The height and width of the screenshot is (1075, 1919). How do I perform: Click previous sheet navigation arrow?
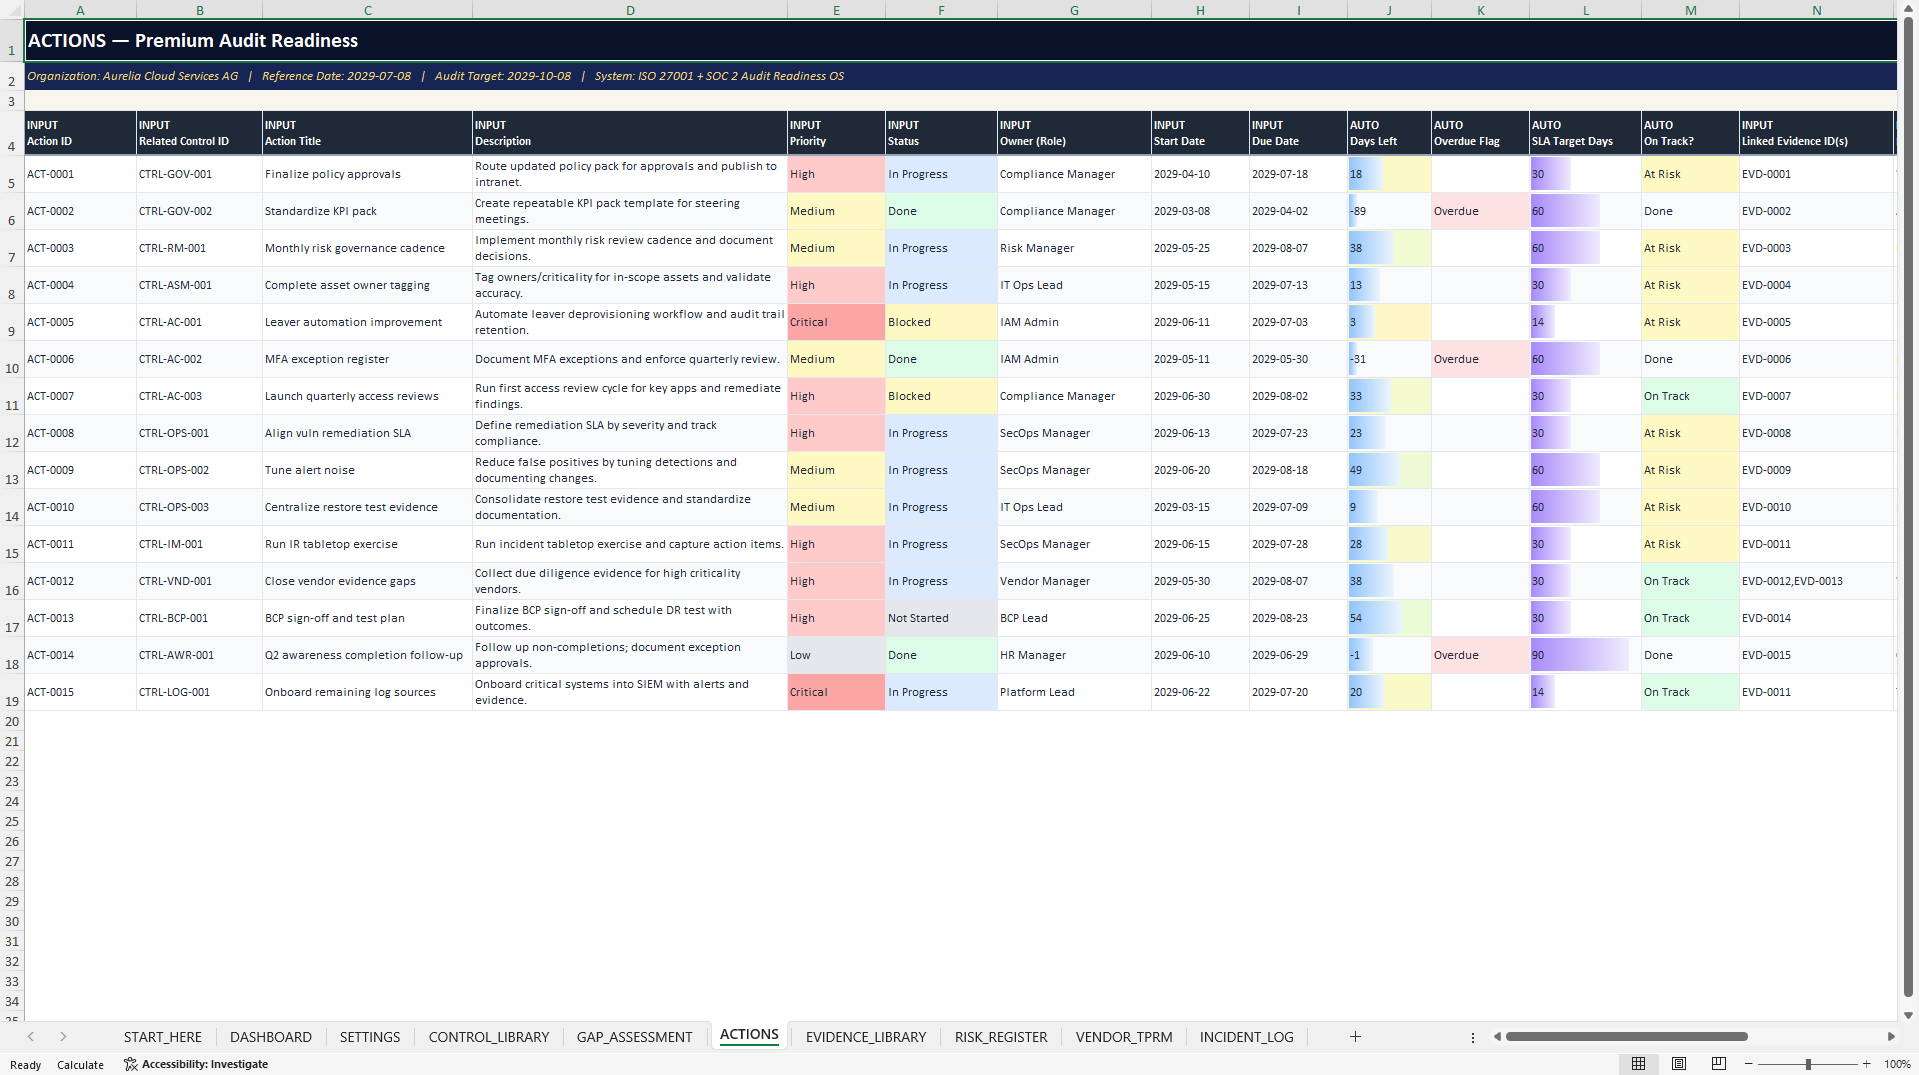coord(31,1037)
